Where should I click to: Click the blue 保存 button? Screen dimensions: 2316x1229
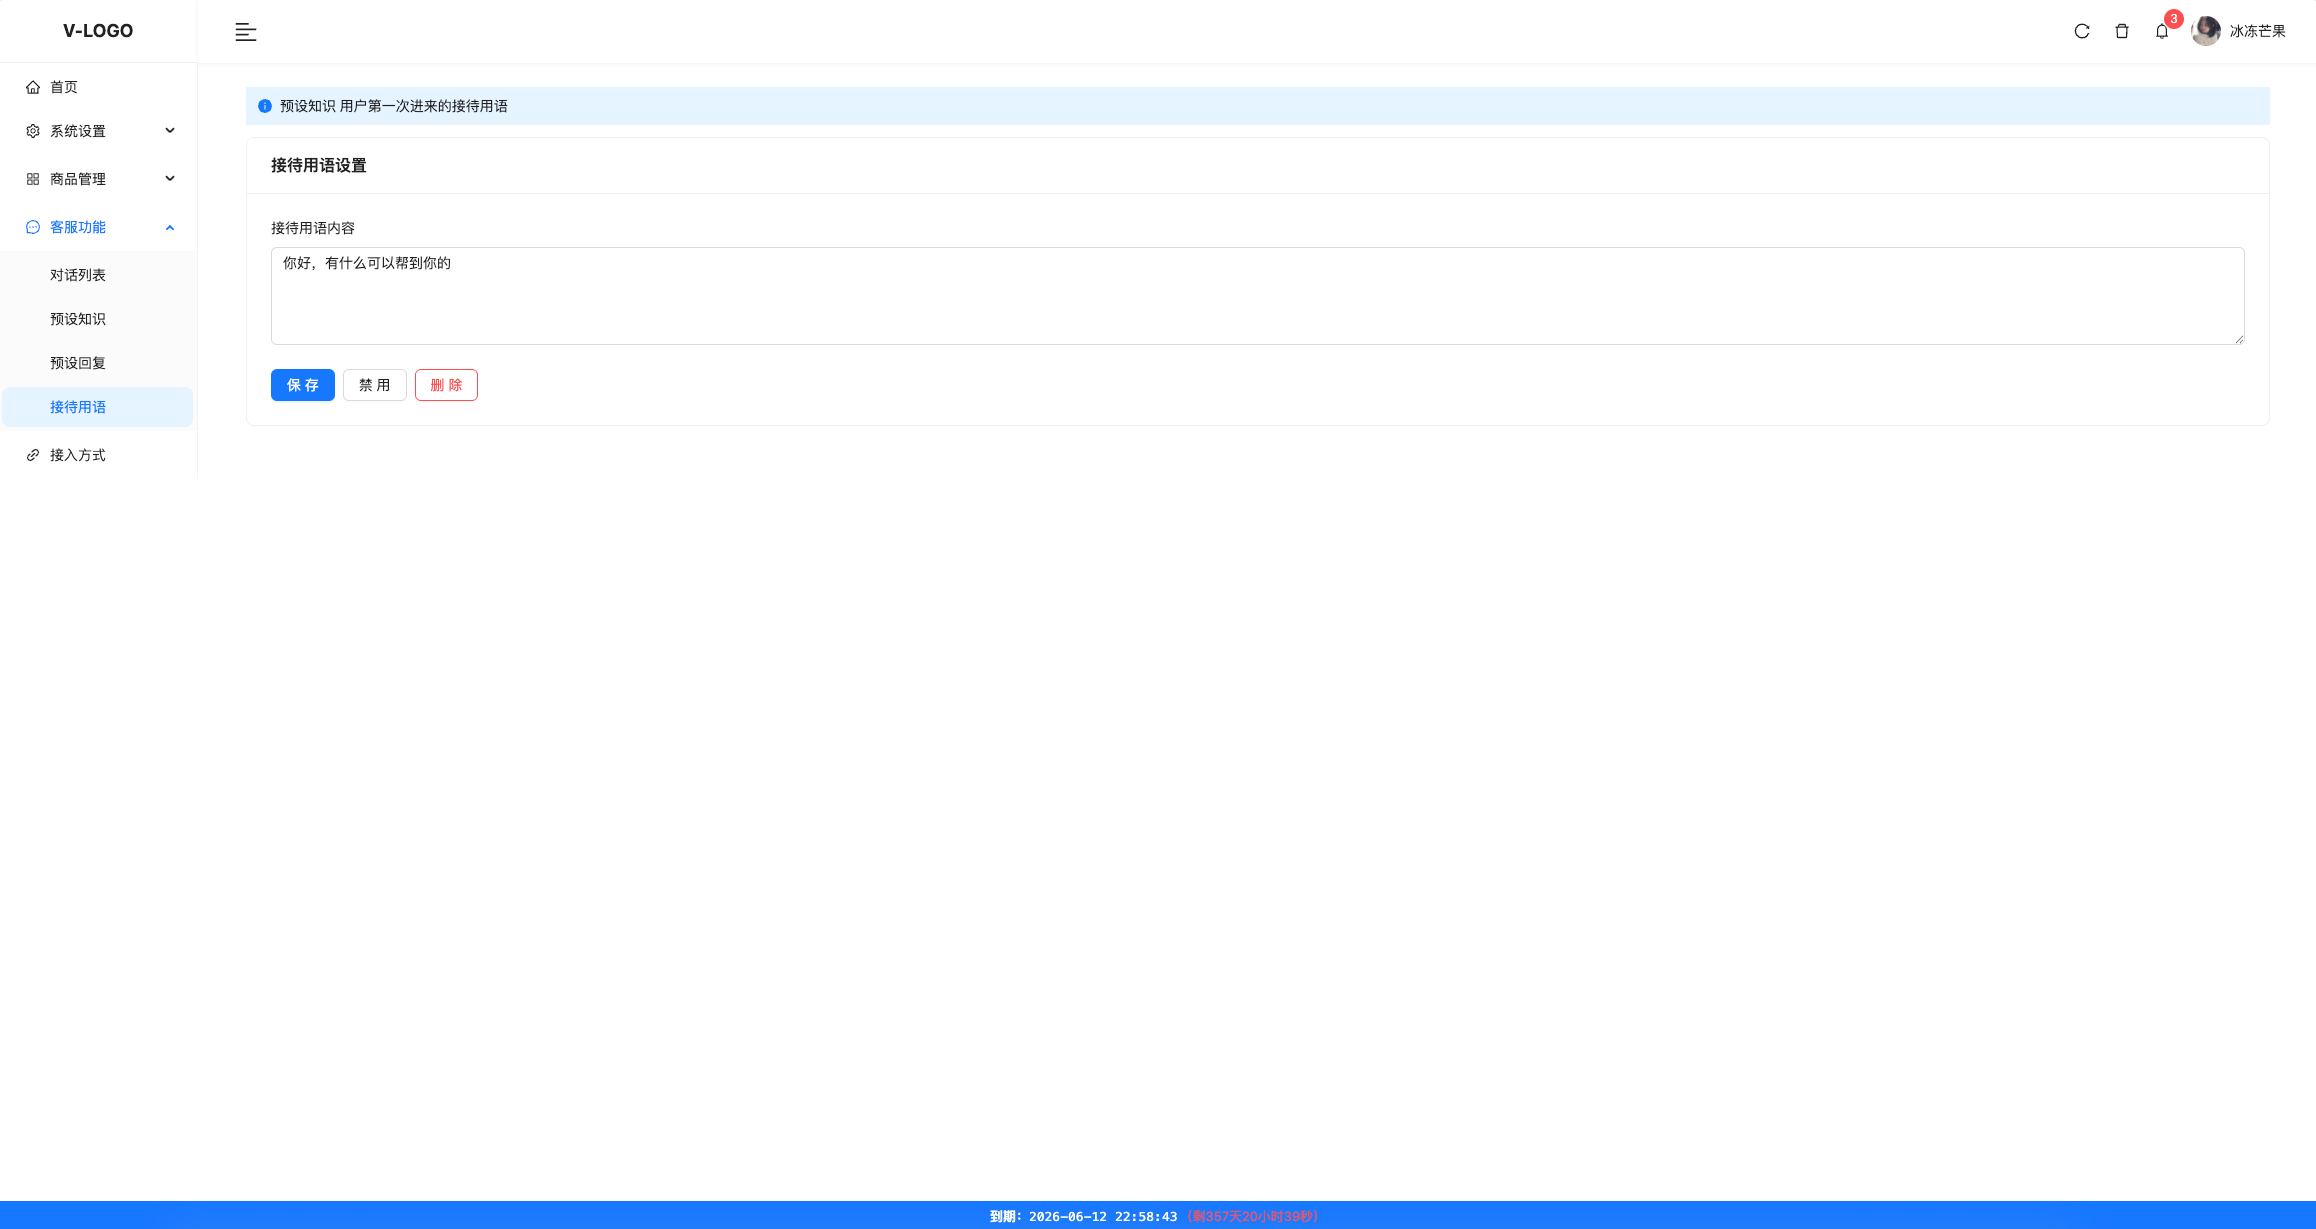tap(302, 385)
